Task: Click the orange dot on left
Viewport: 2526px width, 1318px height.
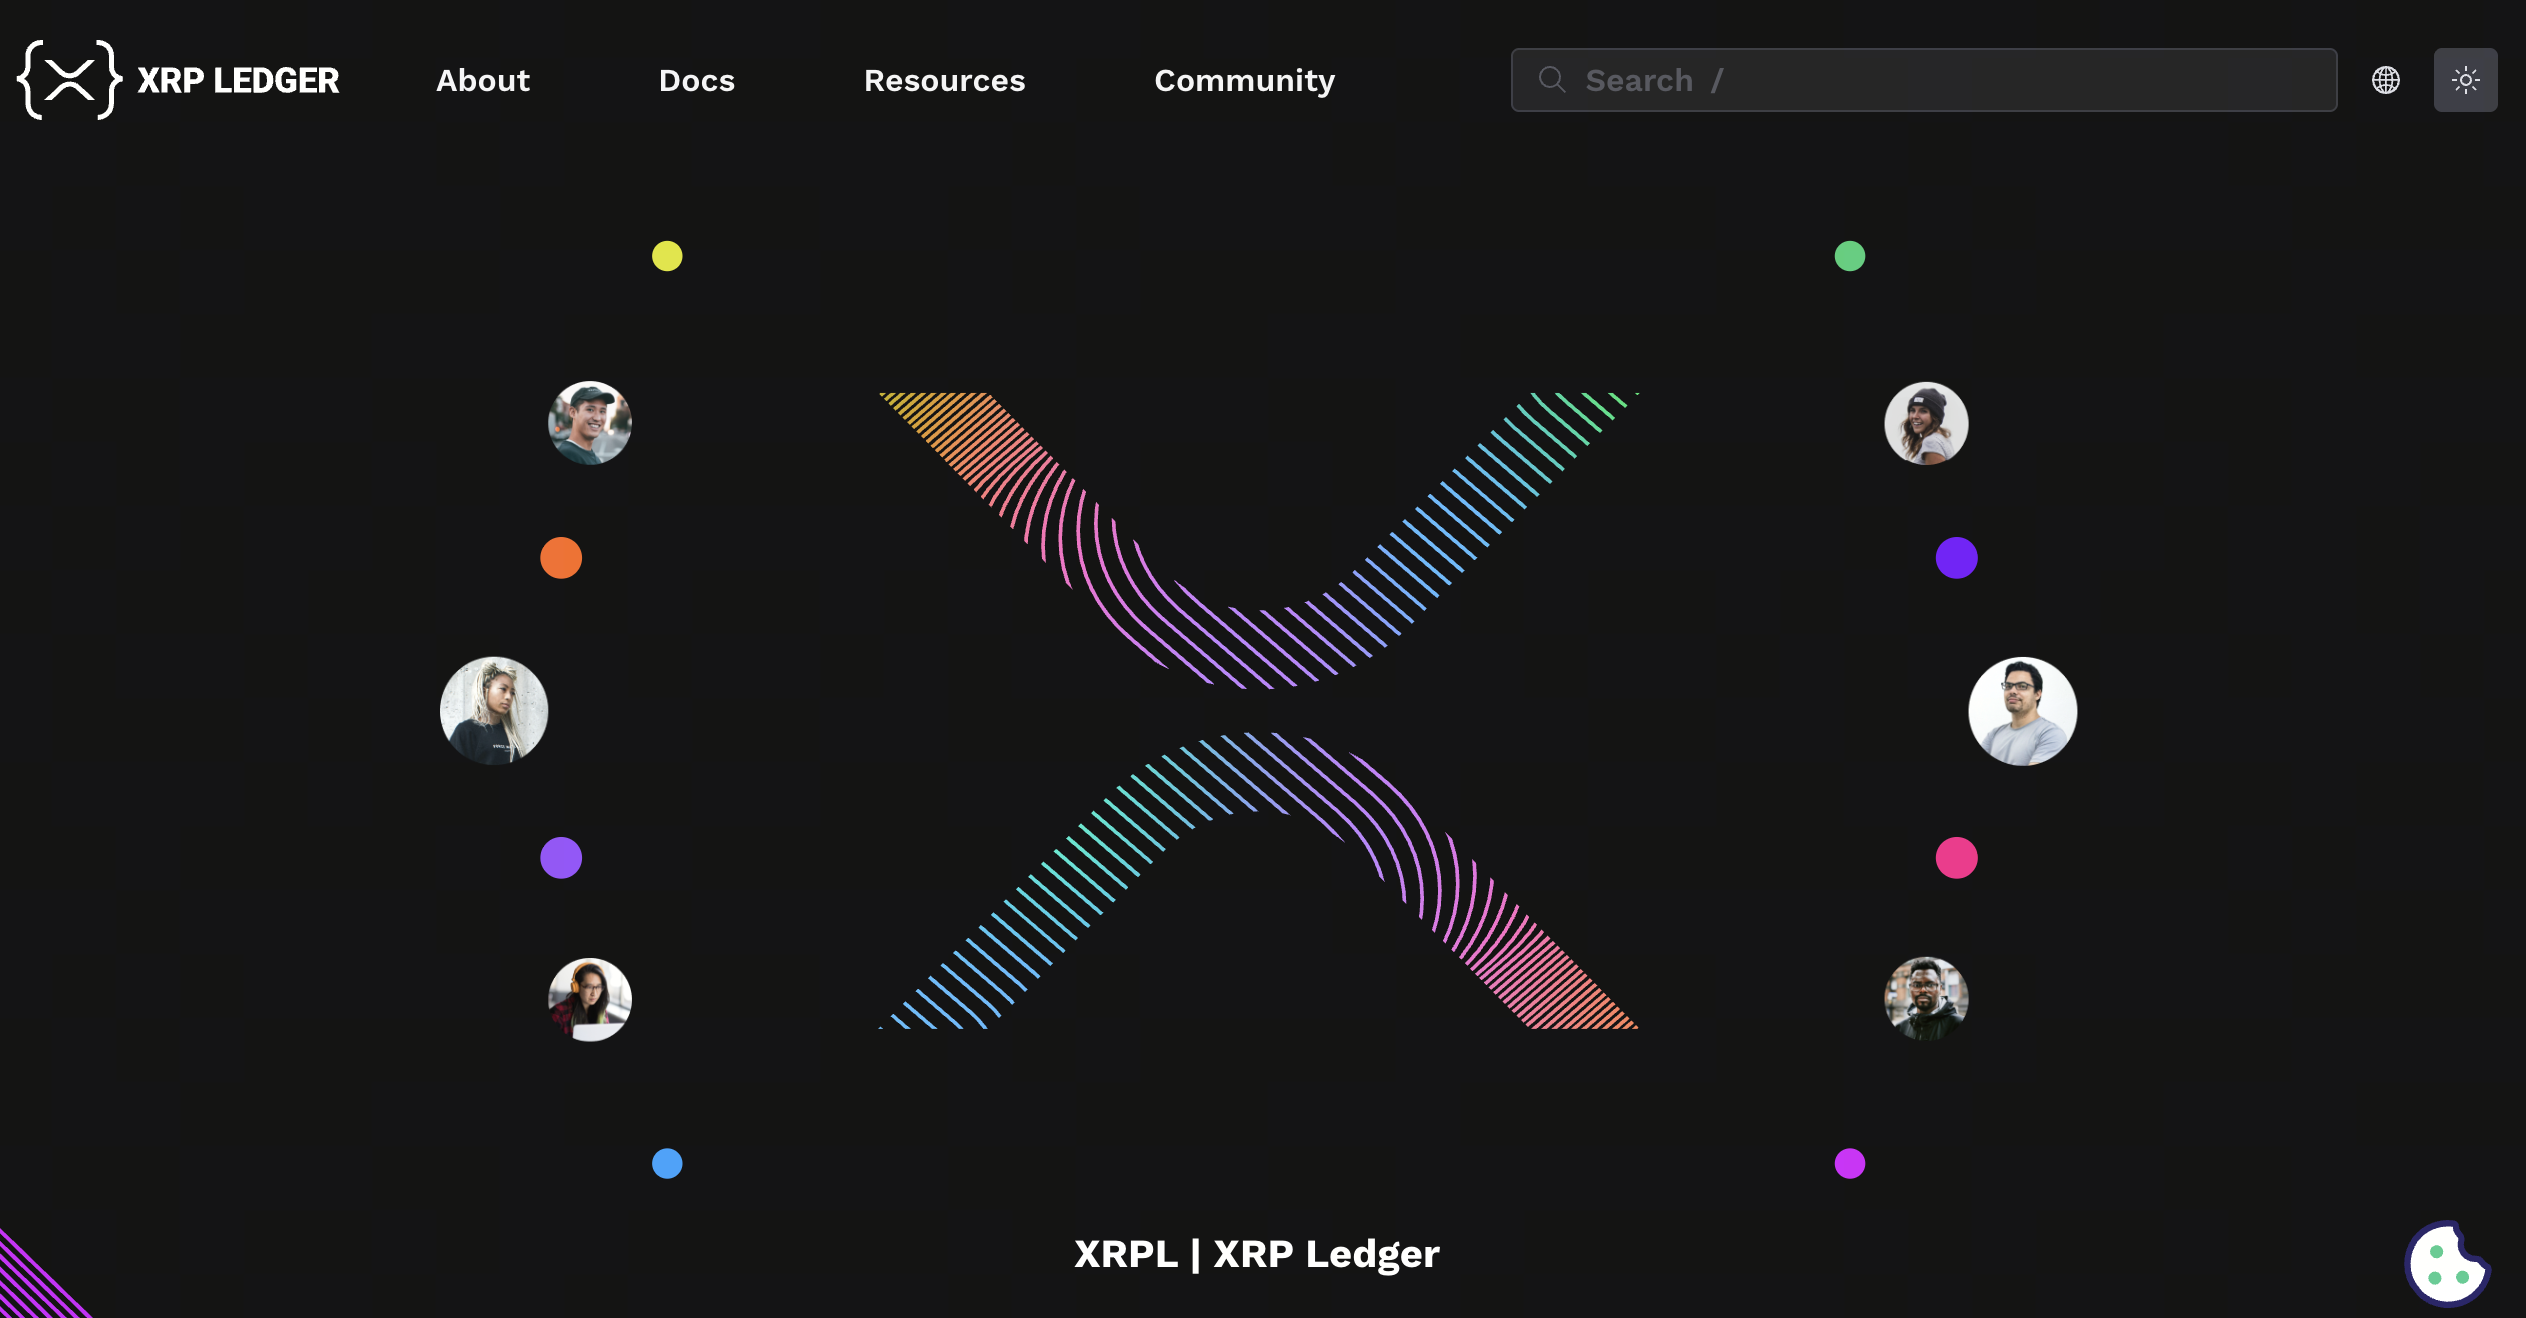Action: pyautogui.click(x=561, y=558)
